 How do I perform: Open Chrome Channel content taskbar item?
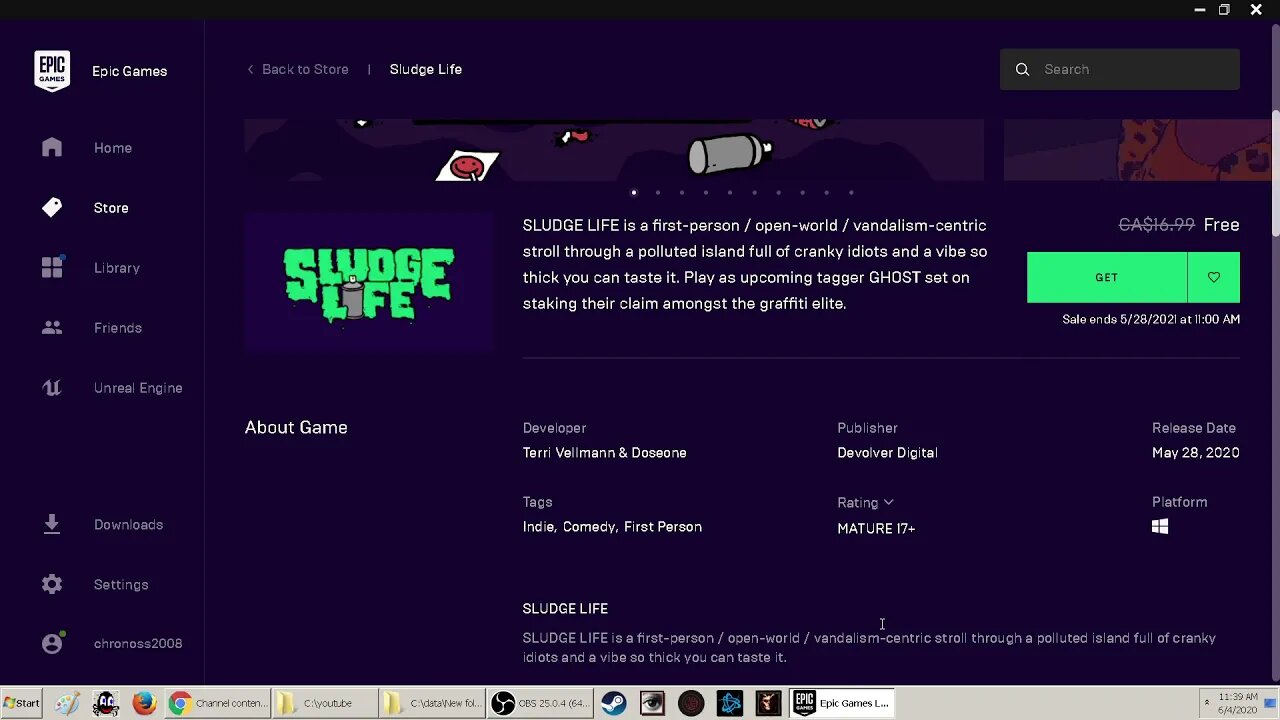tap(218, 703)
